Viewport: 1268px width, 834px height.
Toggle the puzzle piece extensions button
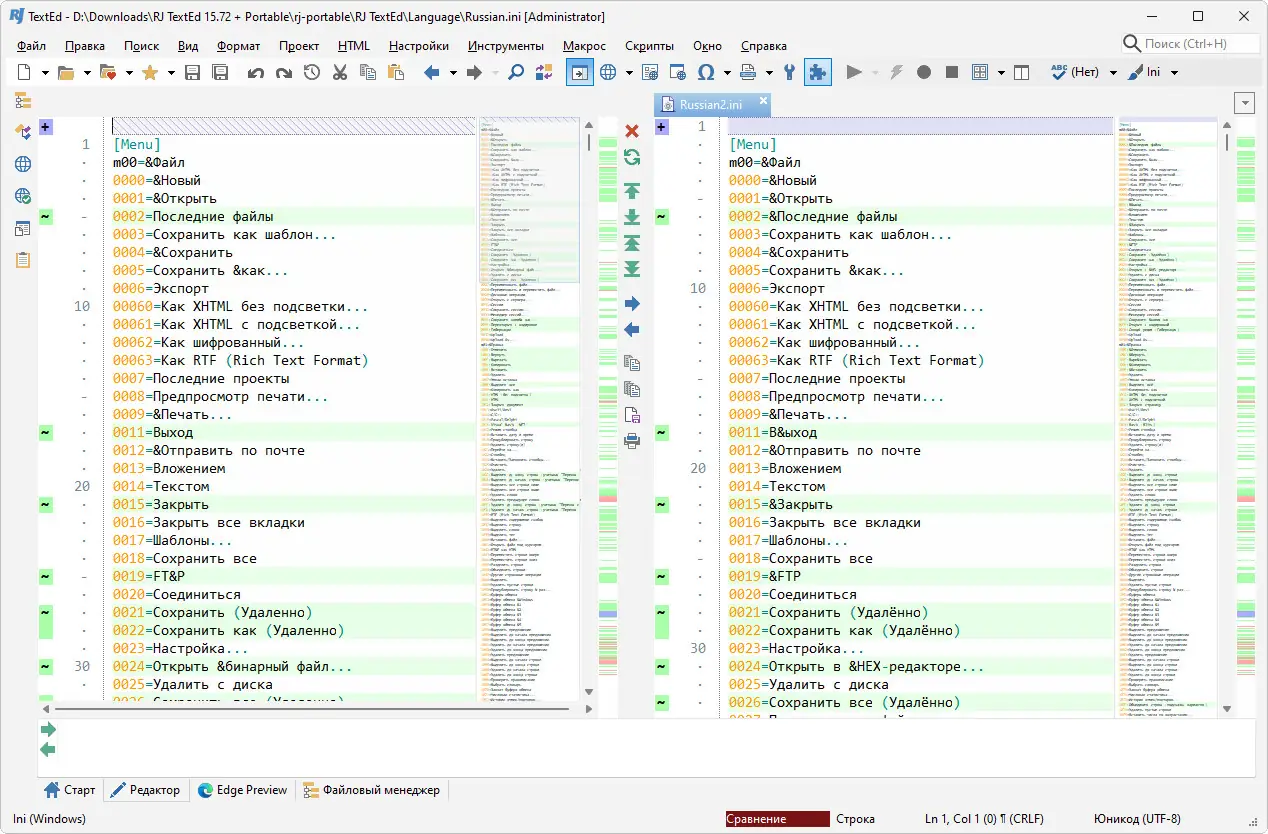coord(817,72)
